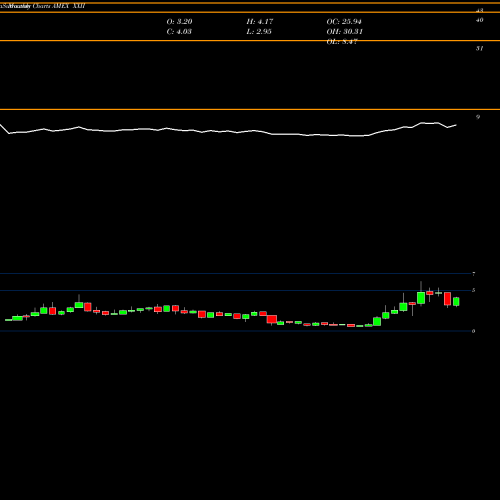Click the 'OH: 30.31' percentage readout
Screen dimensions: 500x500
tap(345, 32)
